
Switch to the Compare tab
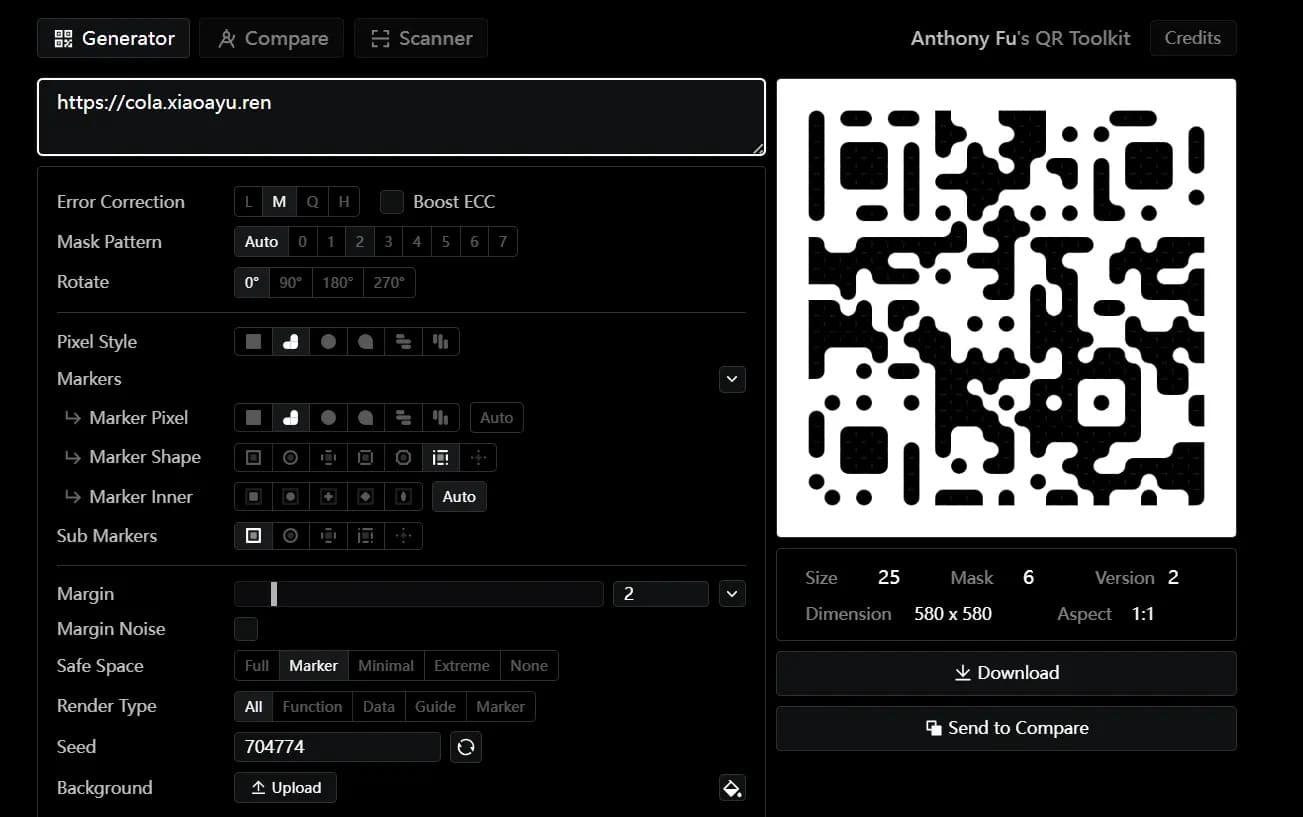pyautogui.click(x=271, y=38)
